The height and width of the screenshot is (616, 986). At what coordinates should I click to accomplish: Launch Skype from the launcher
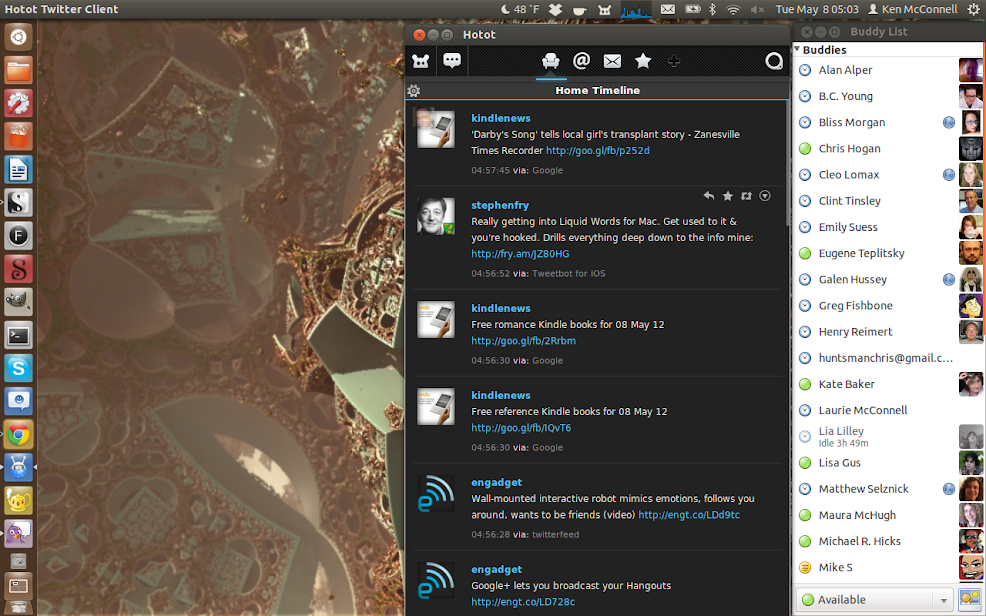point(18,368)
